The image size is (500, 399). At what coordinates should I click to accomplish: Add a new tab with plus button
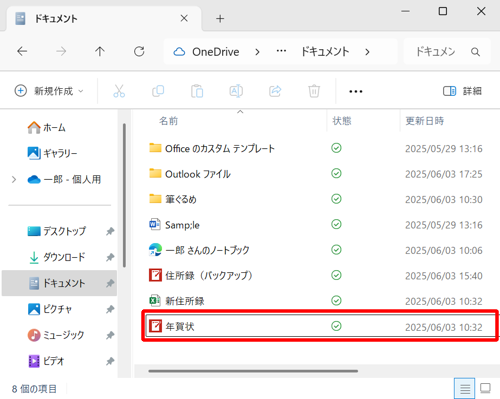pyautogui.click(x=220, y=19)
